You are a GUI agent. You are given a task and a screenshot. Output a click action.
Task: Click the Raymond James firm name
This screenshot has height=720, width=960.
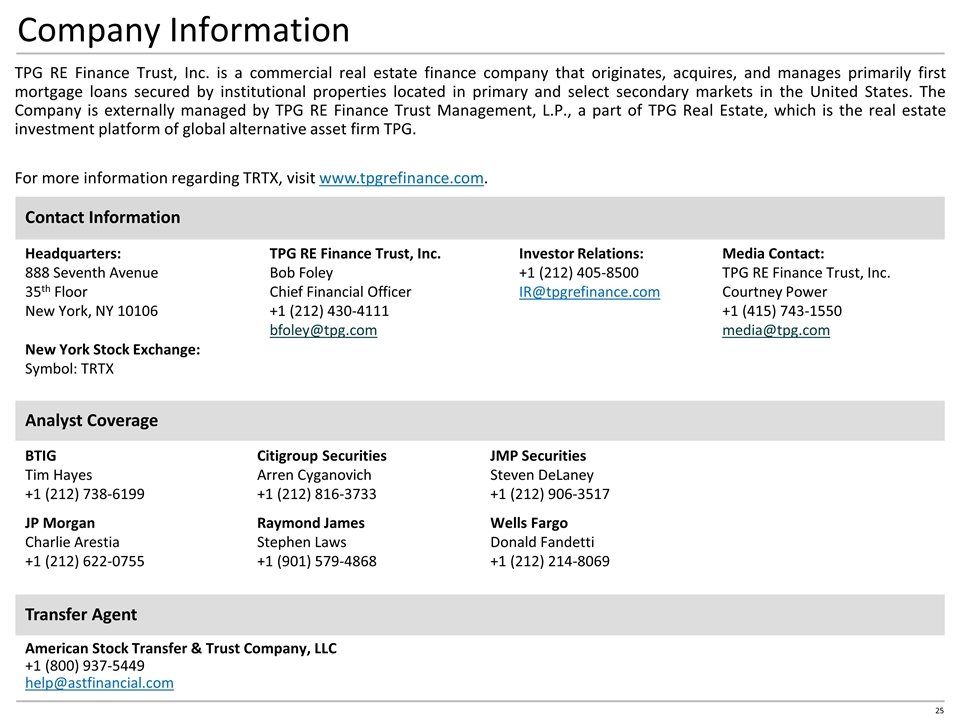tap(310, 523)
